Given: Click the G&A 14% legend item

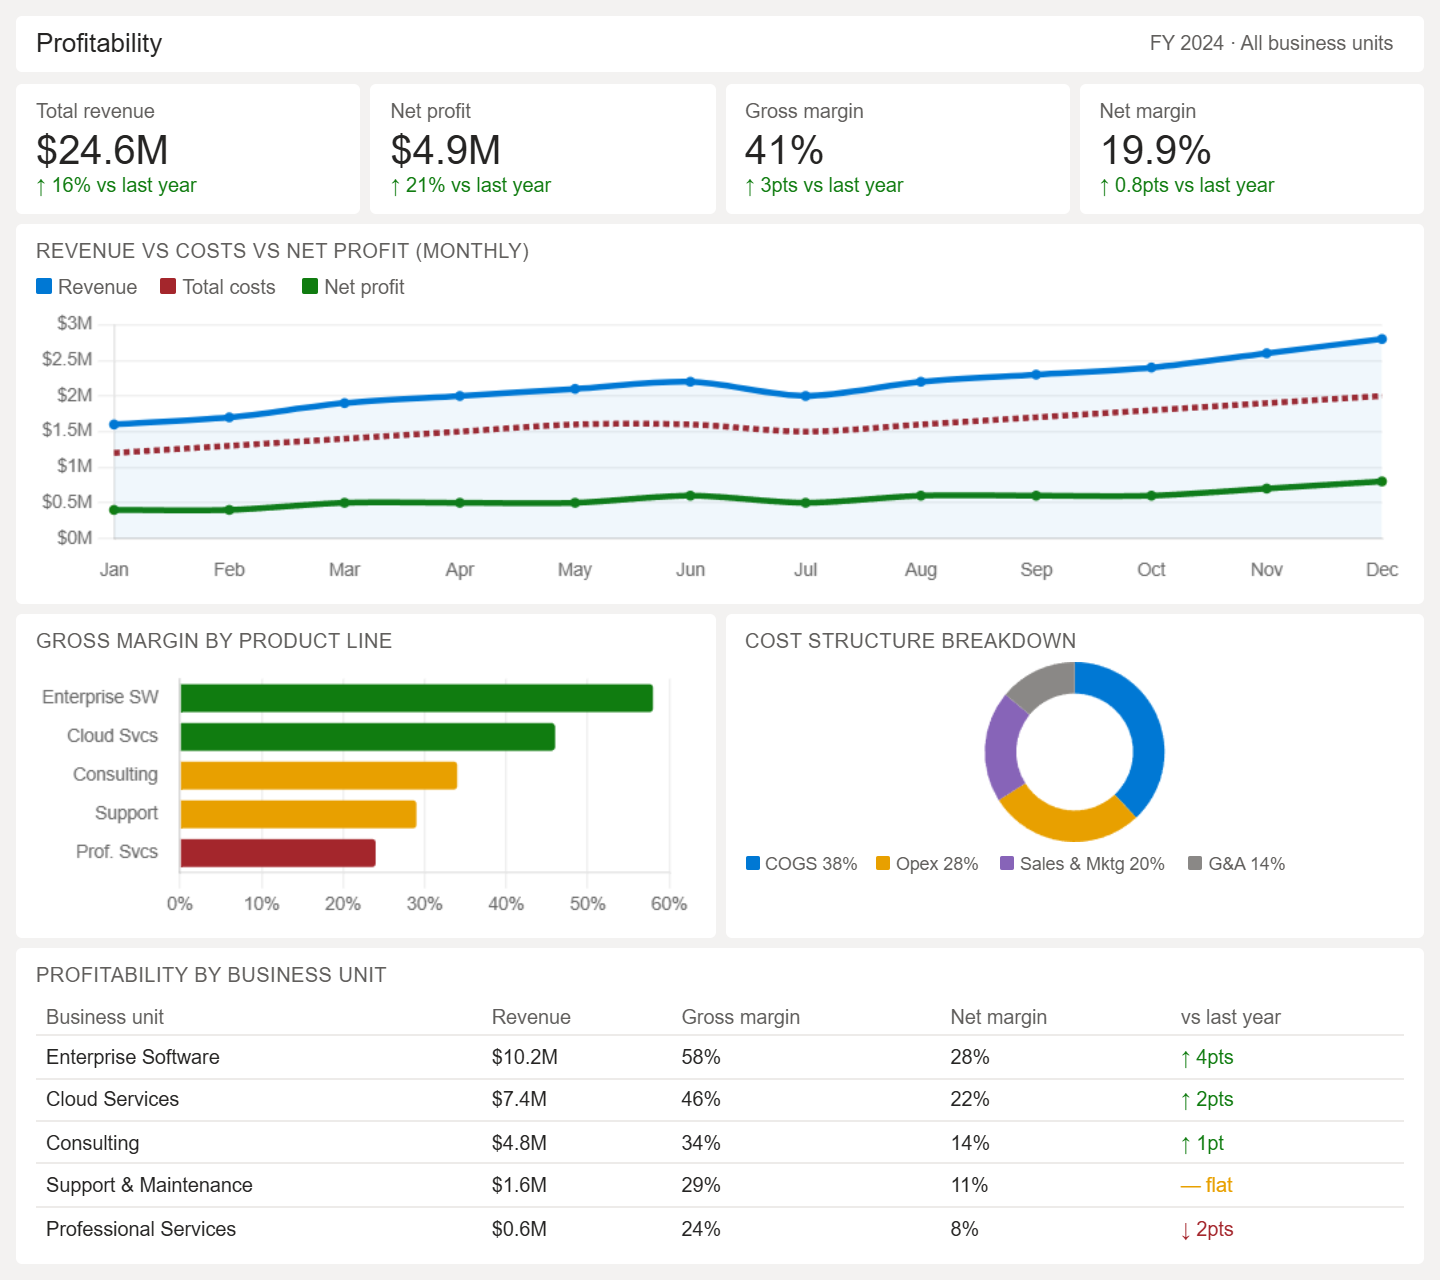Looking at the screenshot, I should pyautogui.click(x=1236, y=863).
